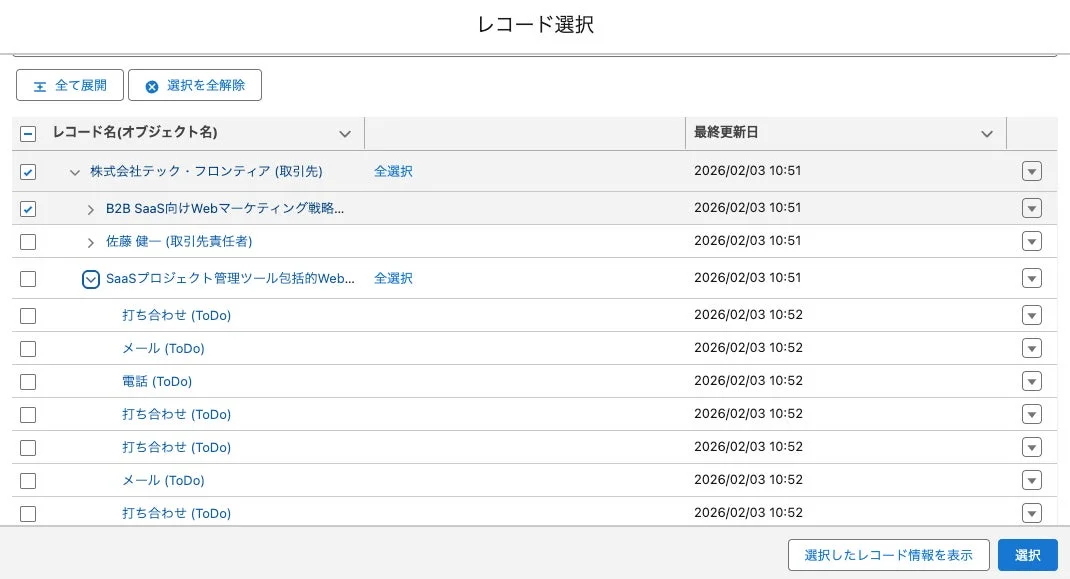Click the 選択を全解除 button
Image resolution: width=1070 pixels, height=579 pixels.
click(x=194, y=85)
